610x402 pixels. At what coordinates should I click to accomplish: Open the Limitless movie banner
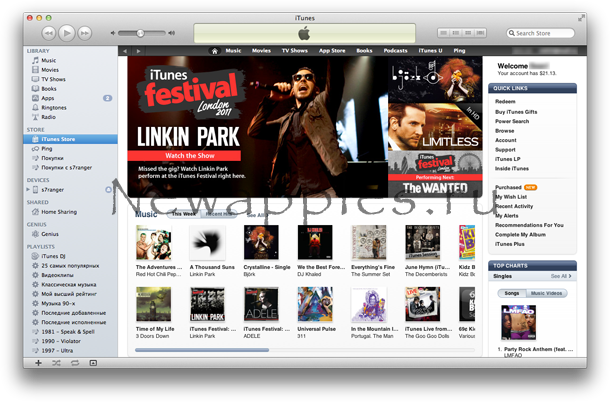pos(435,127)
